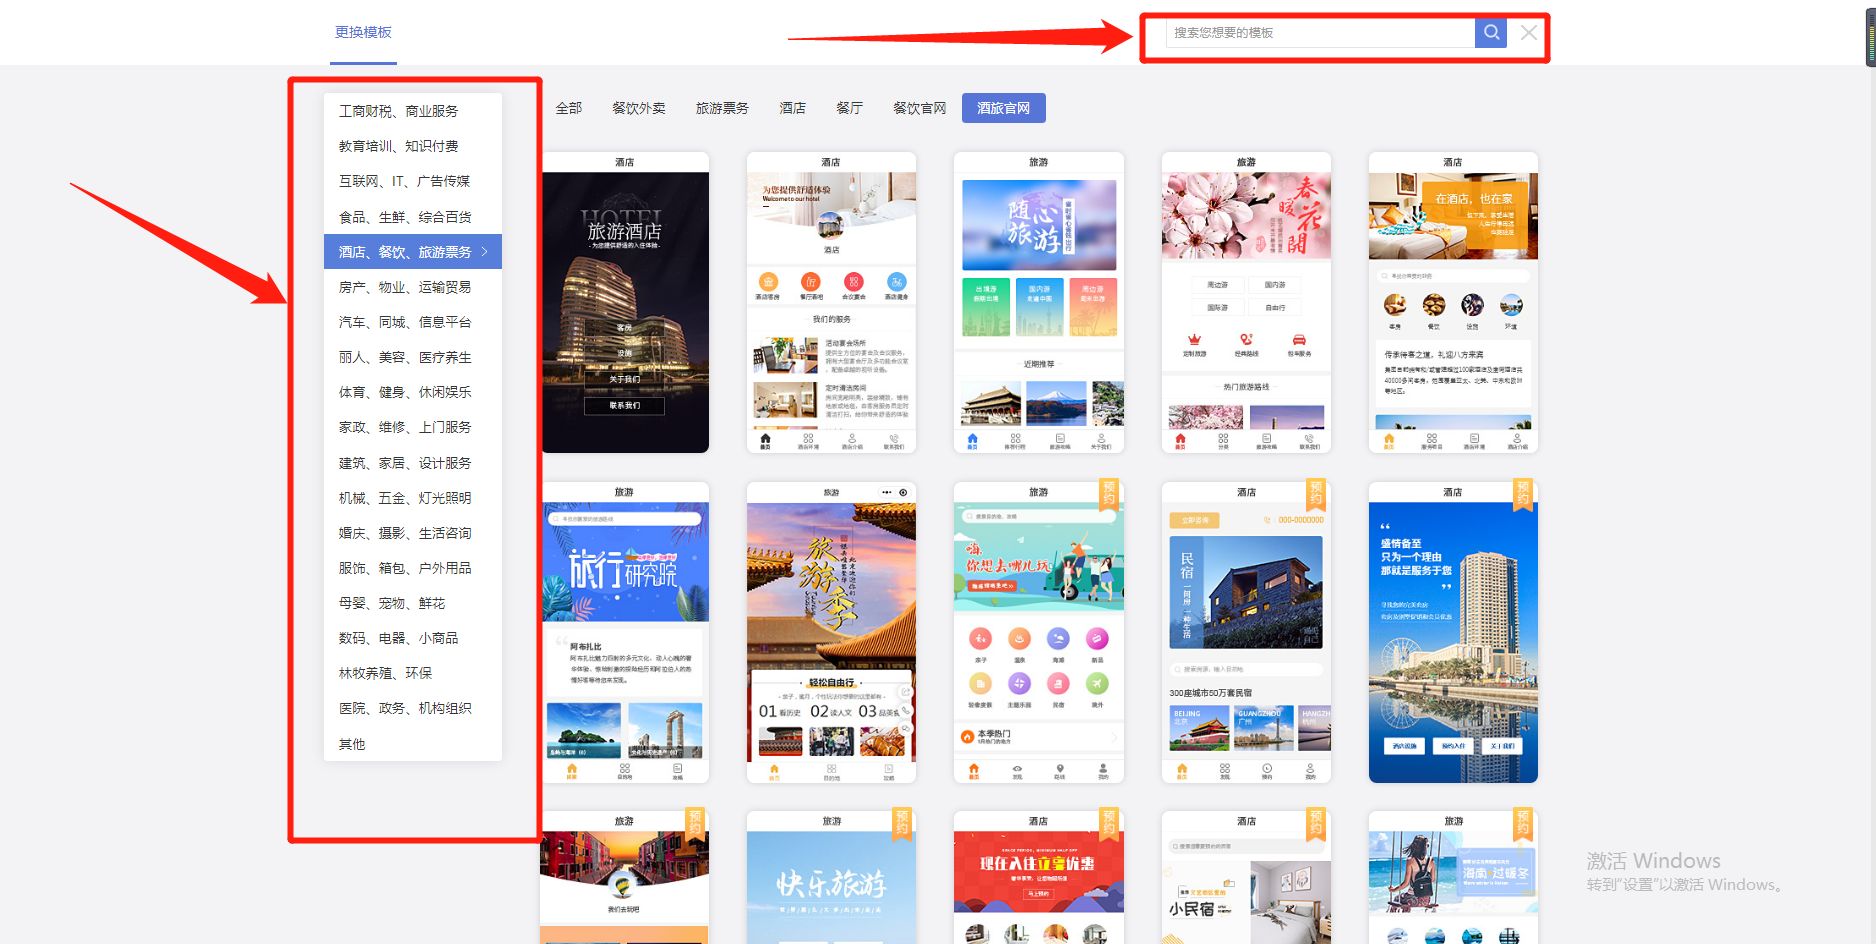The image size is (1876, 944).
Task: Select the red 会议宴会 circle icon
Action: point(853,283)
